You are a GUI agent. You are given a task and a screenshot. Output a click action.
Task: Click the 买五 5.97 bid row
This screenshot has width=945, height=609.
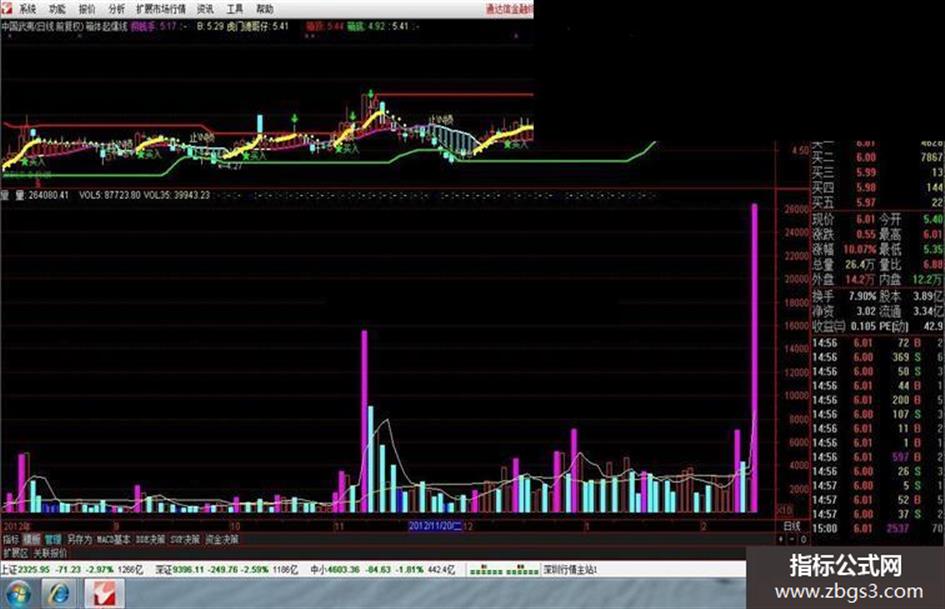click(878, 203)
